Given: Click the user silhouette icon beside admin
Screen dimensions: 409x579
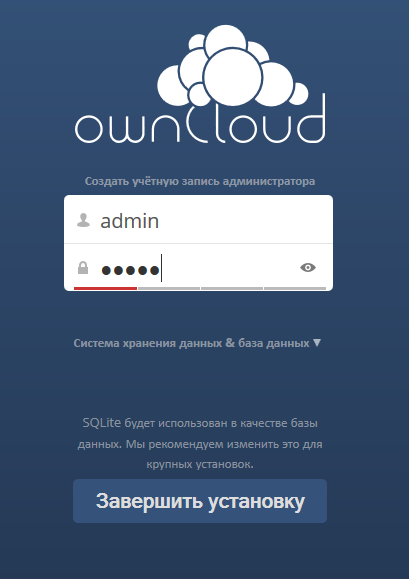Looking at the screenshot, I should (83, 220).
